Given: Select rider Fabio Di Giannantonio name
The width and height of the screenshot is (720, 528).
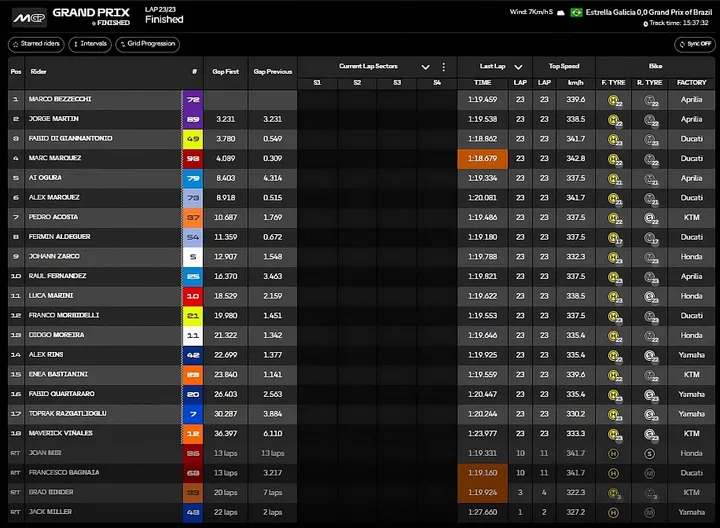Looking at the screenshot, I should pos(71,139).
